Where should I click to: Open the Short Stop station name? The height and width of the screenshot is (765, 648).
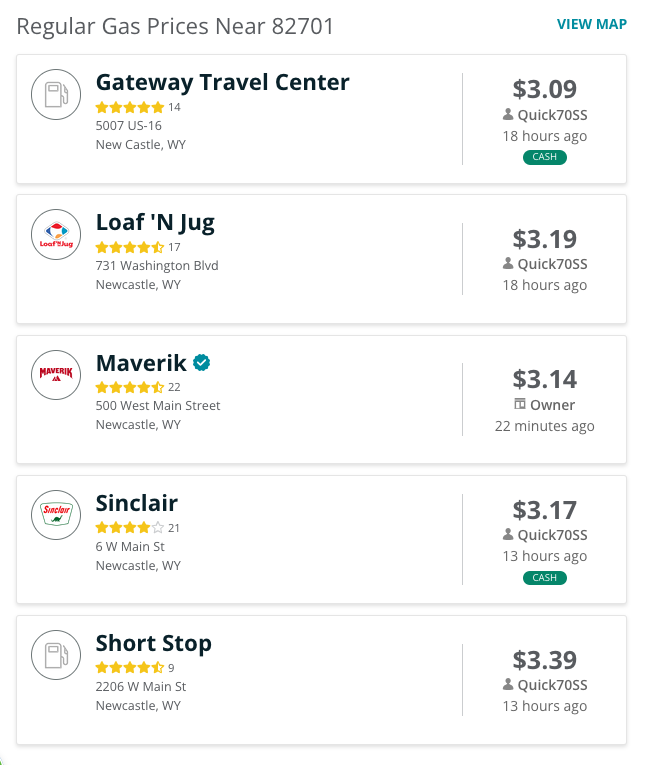click(154, 643)
